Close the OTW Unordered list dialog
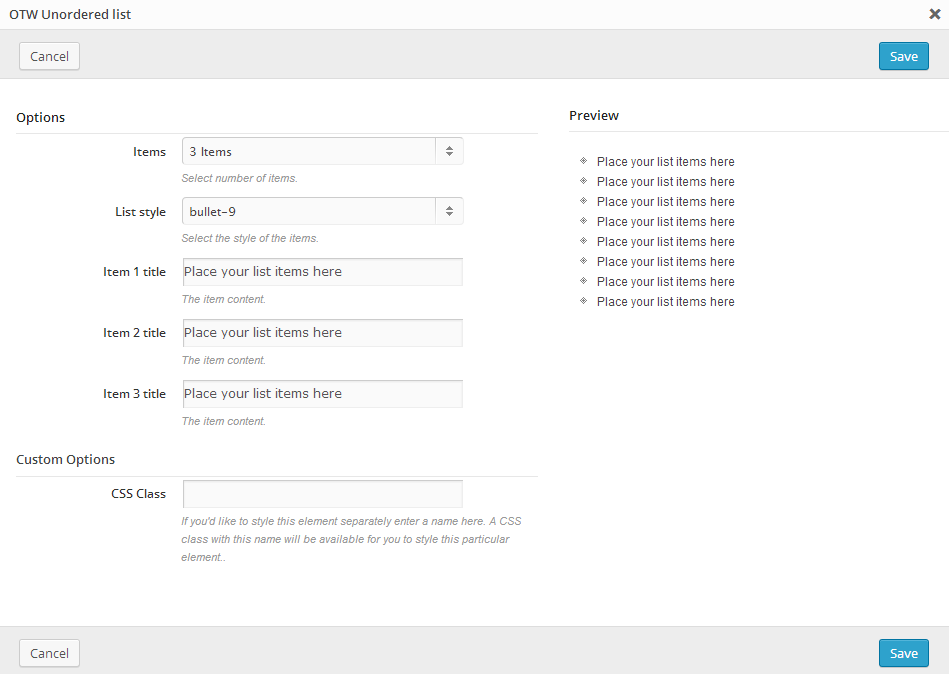949x674 pixels. [934, 14]
